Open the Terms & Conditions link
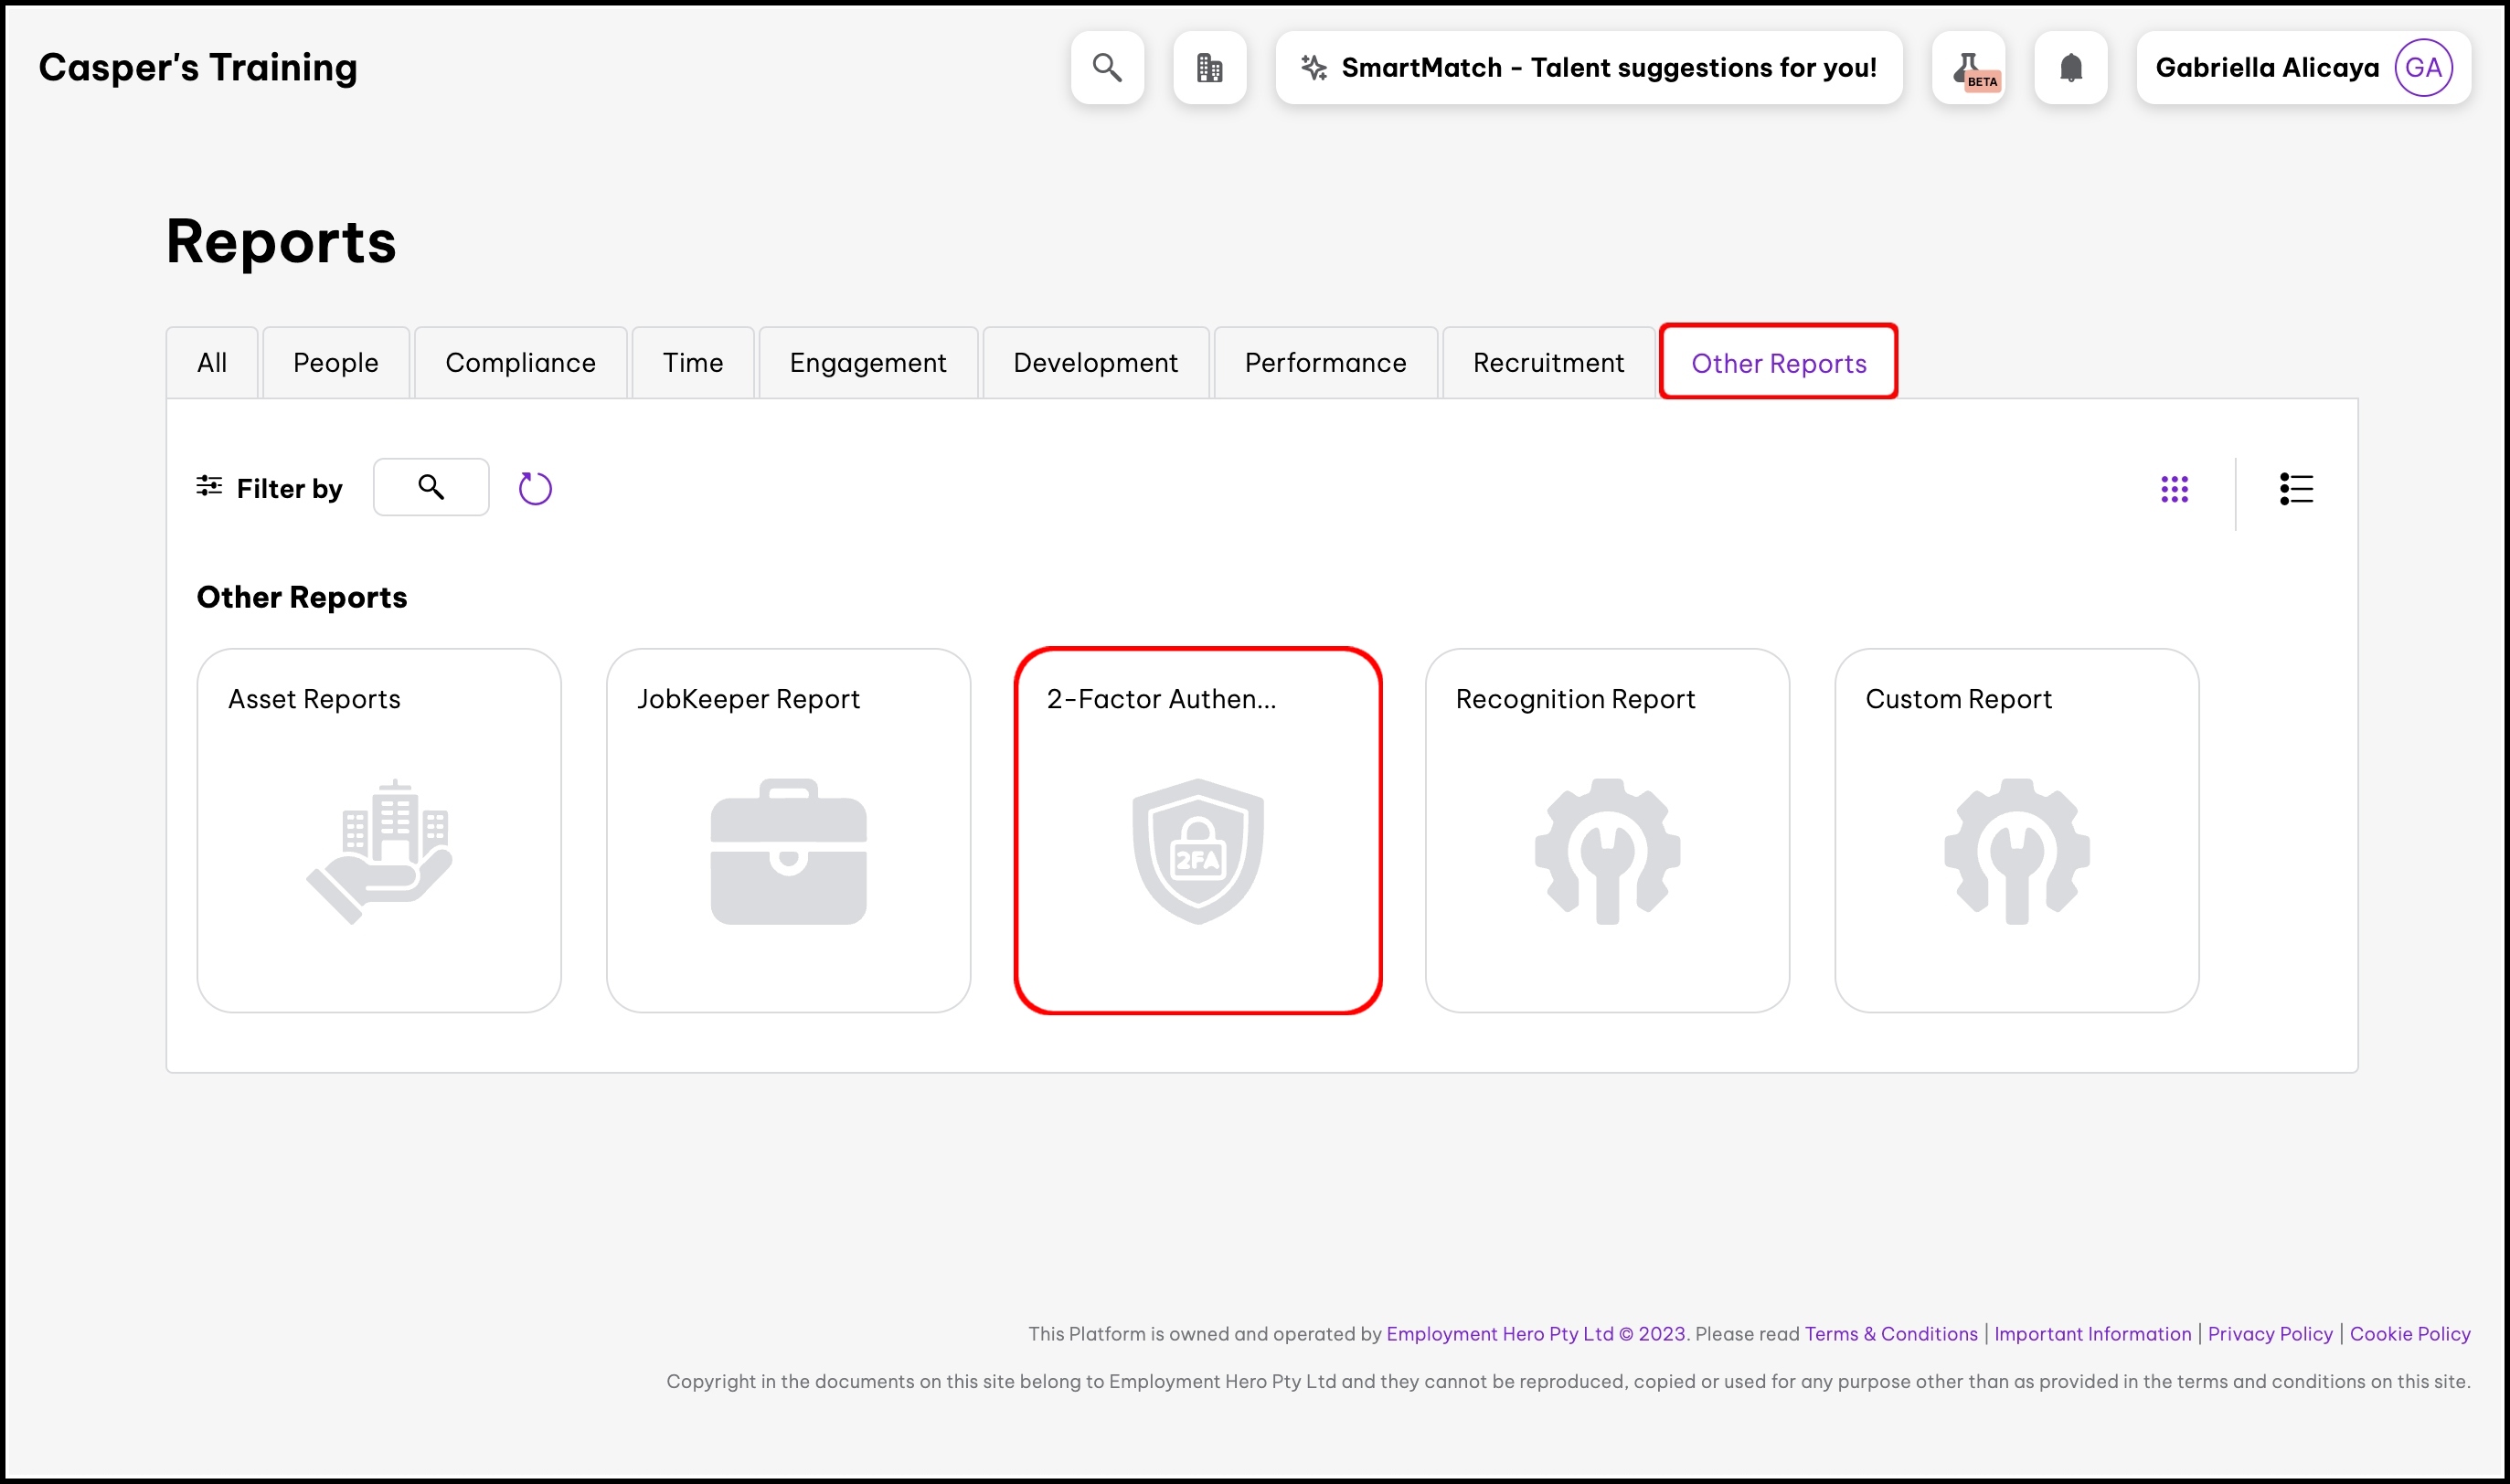Screen dimensions: 2510x1484 (x=1890, y=1333)
